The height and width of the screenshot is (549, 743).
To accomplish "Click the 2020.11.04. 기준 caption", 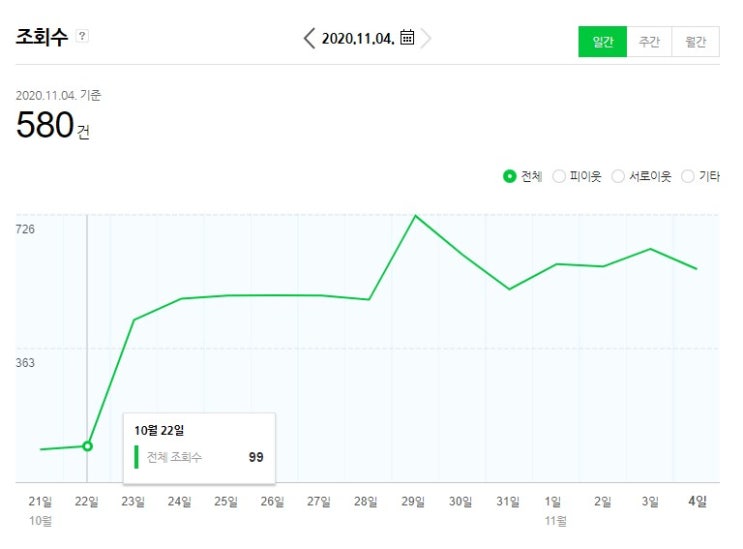I will click(58, 95).
